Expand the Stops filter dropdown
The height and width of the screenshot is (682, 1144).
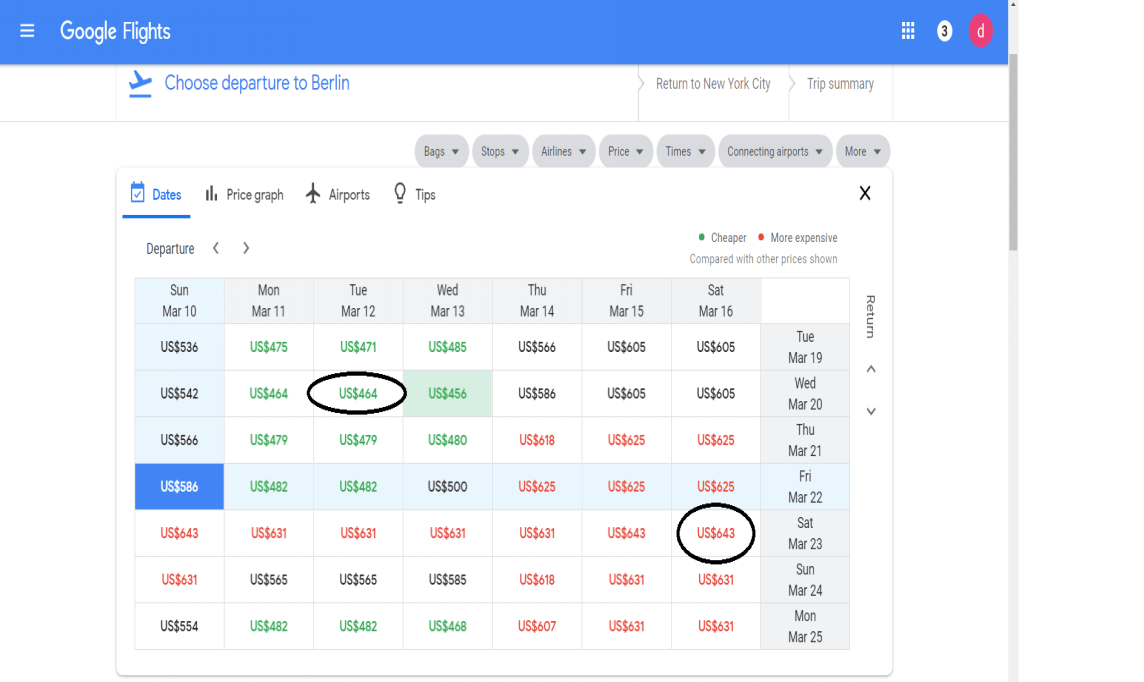[500, 152]
